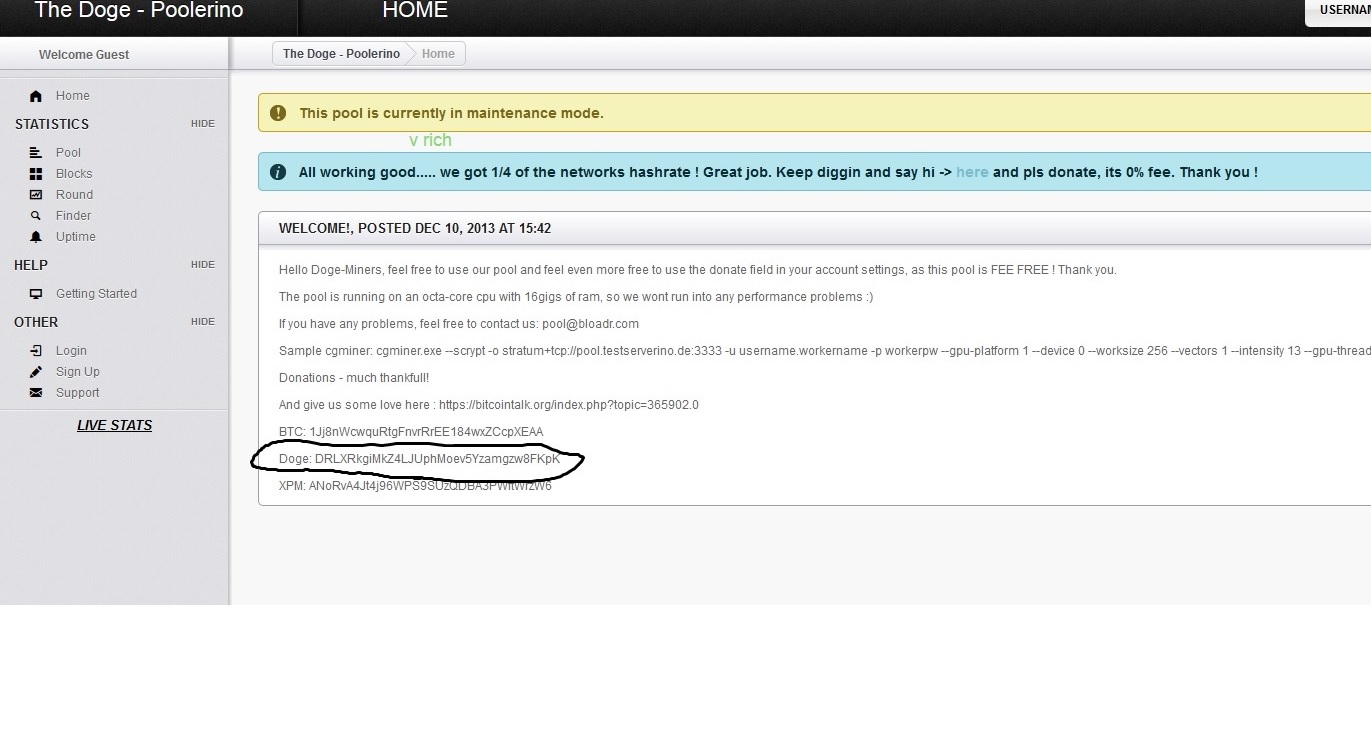Screen dimensions: 1371x752
Task: Open Getting Started help page
Action: click(x=96, y=294)
